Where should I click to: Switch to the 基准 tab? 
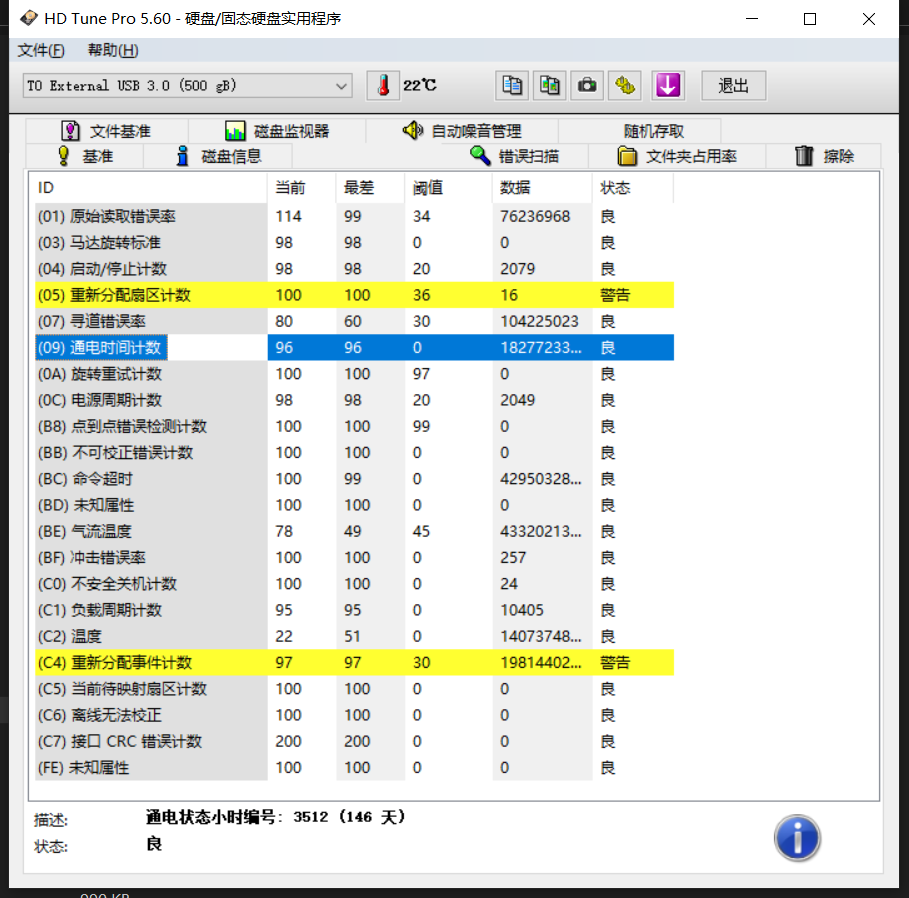point(86,156)
